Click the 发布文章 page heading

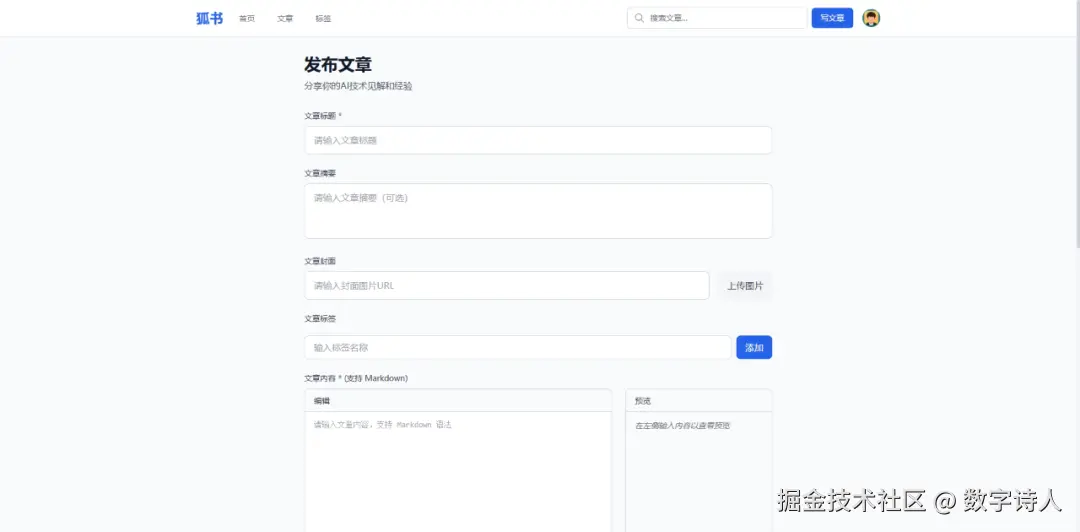[338, 65]
